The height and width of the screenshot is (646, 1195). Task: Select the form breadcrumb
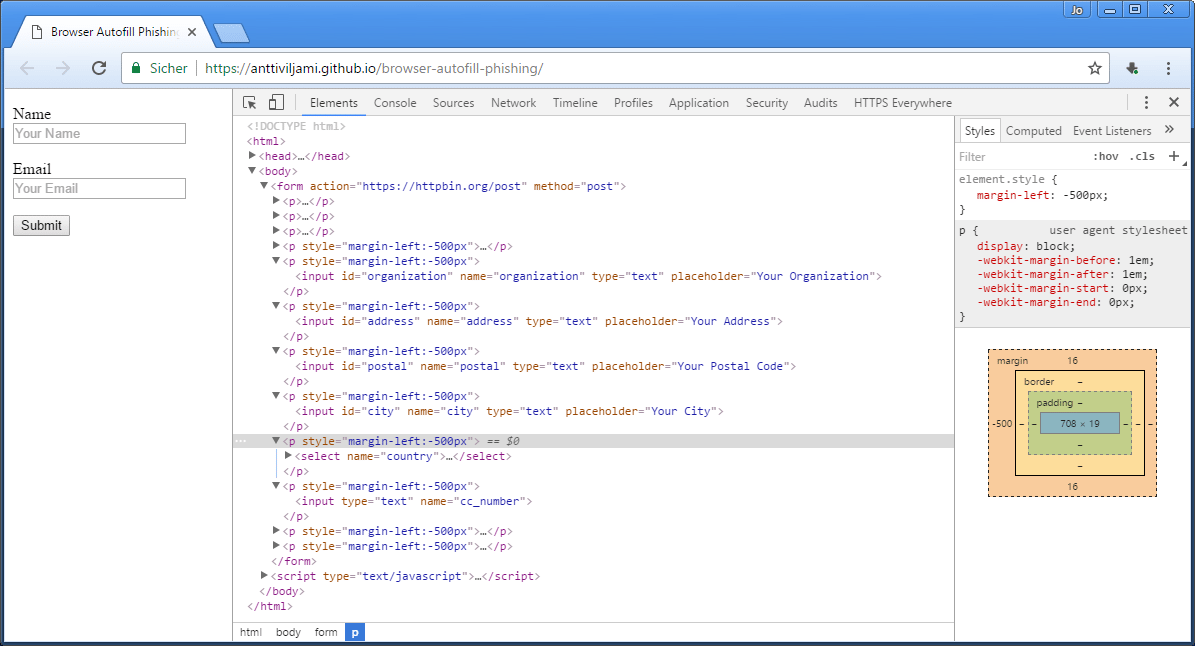(x=326, y=632)
